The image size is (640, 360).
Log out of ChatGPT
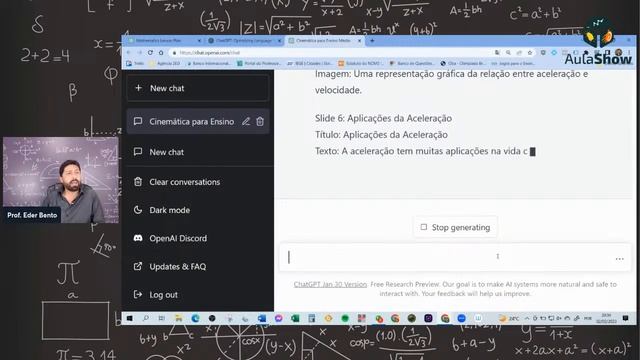tap(198, 295)
